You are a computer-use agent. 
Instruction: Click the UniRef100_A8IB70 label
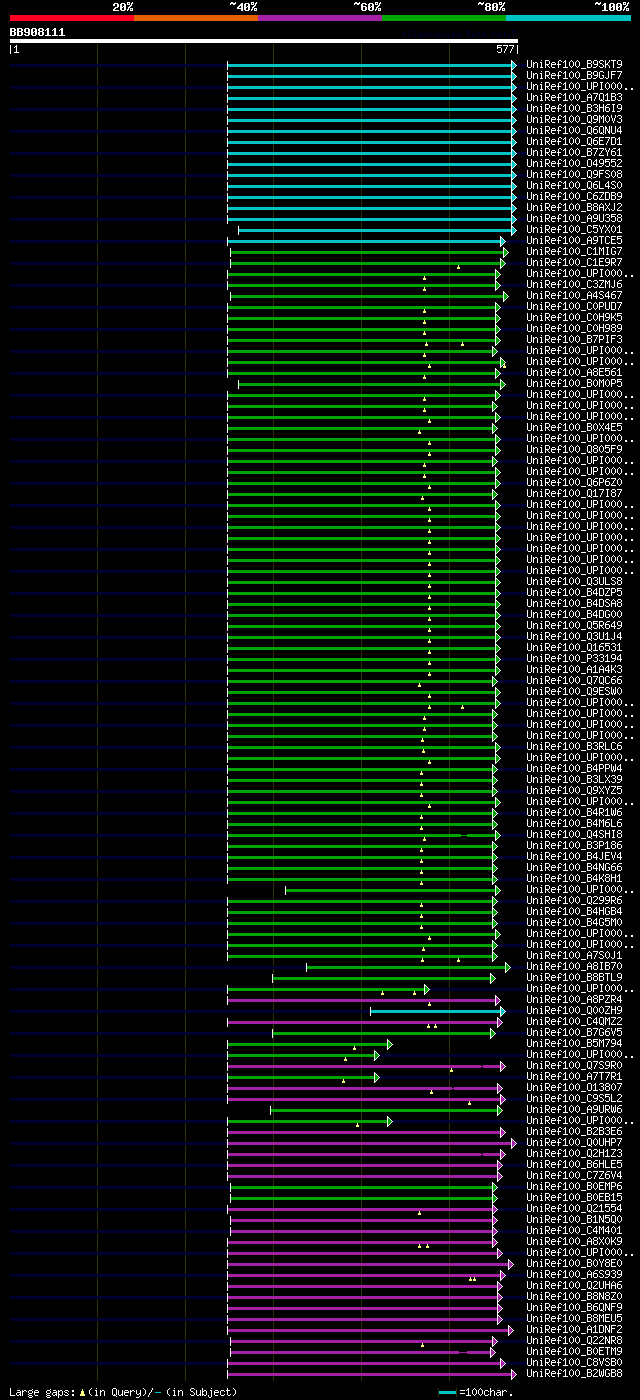coord(574,966)
